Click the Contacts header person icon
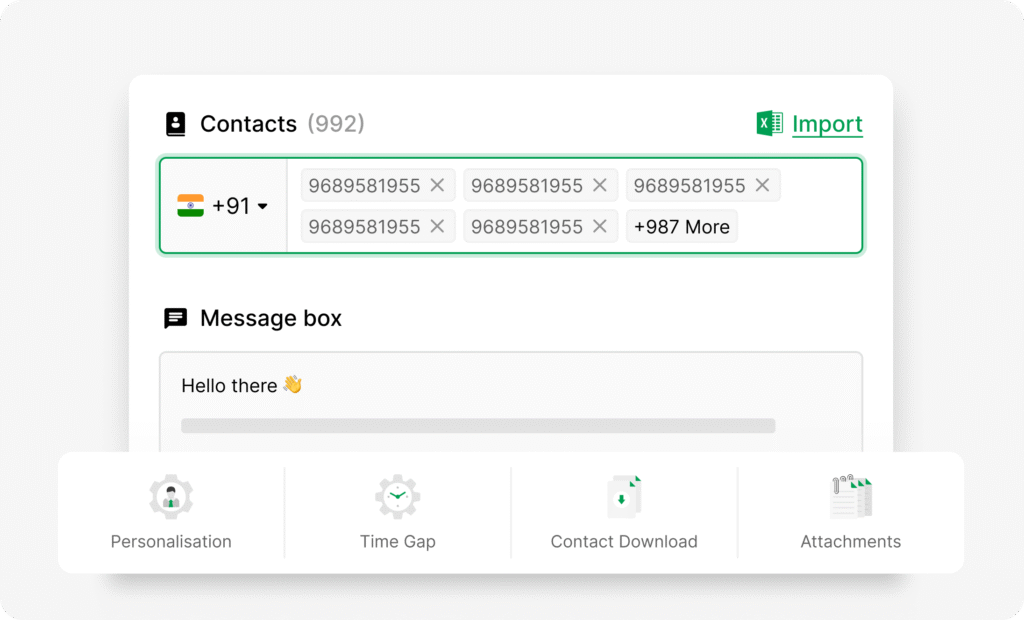The height and width of the screenshot is (620, 1024). click(x=177, y=123)
